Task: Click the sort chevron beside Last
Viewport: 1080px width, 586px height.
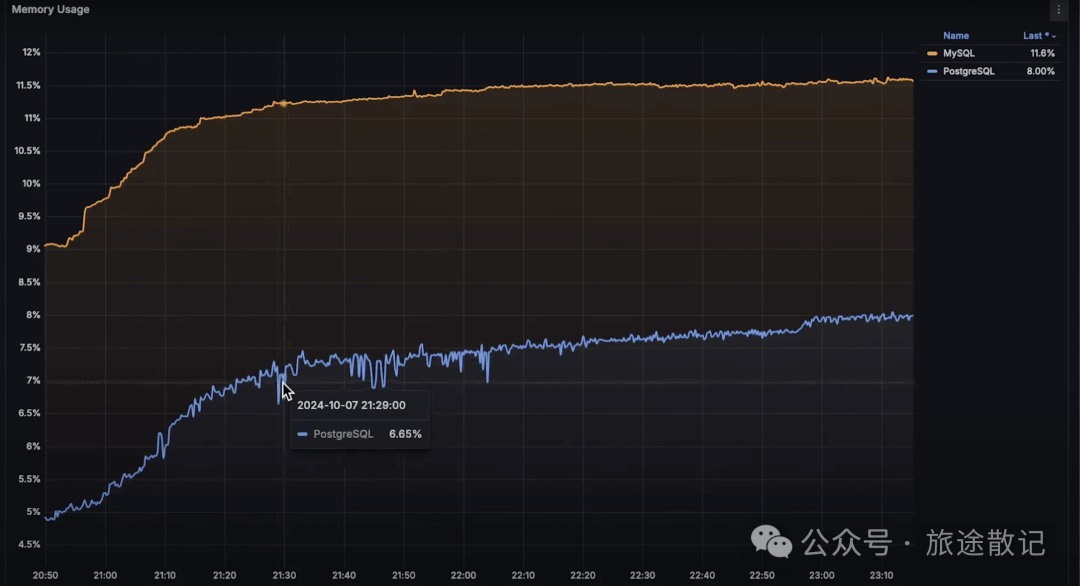Action: click(1054, 36)
